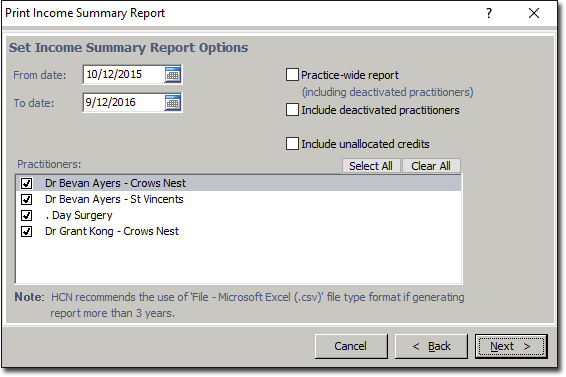566x377 pixels.
Task: Go Back to the previous step
Action: point(431,346)
